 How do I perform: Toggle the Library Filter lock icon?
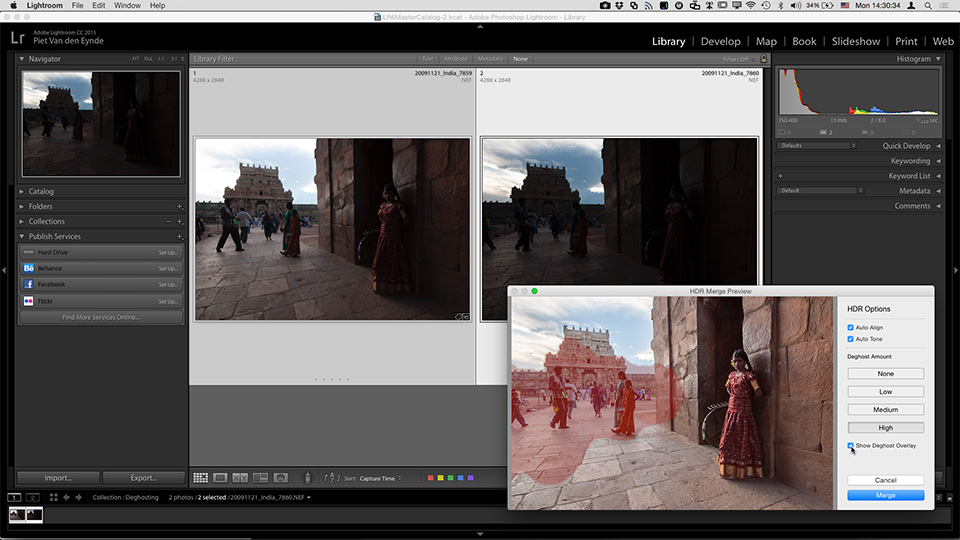pyautogui.click(x=763, y=59)
